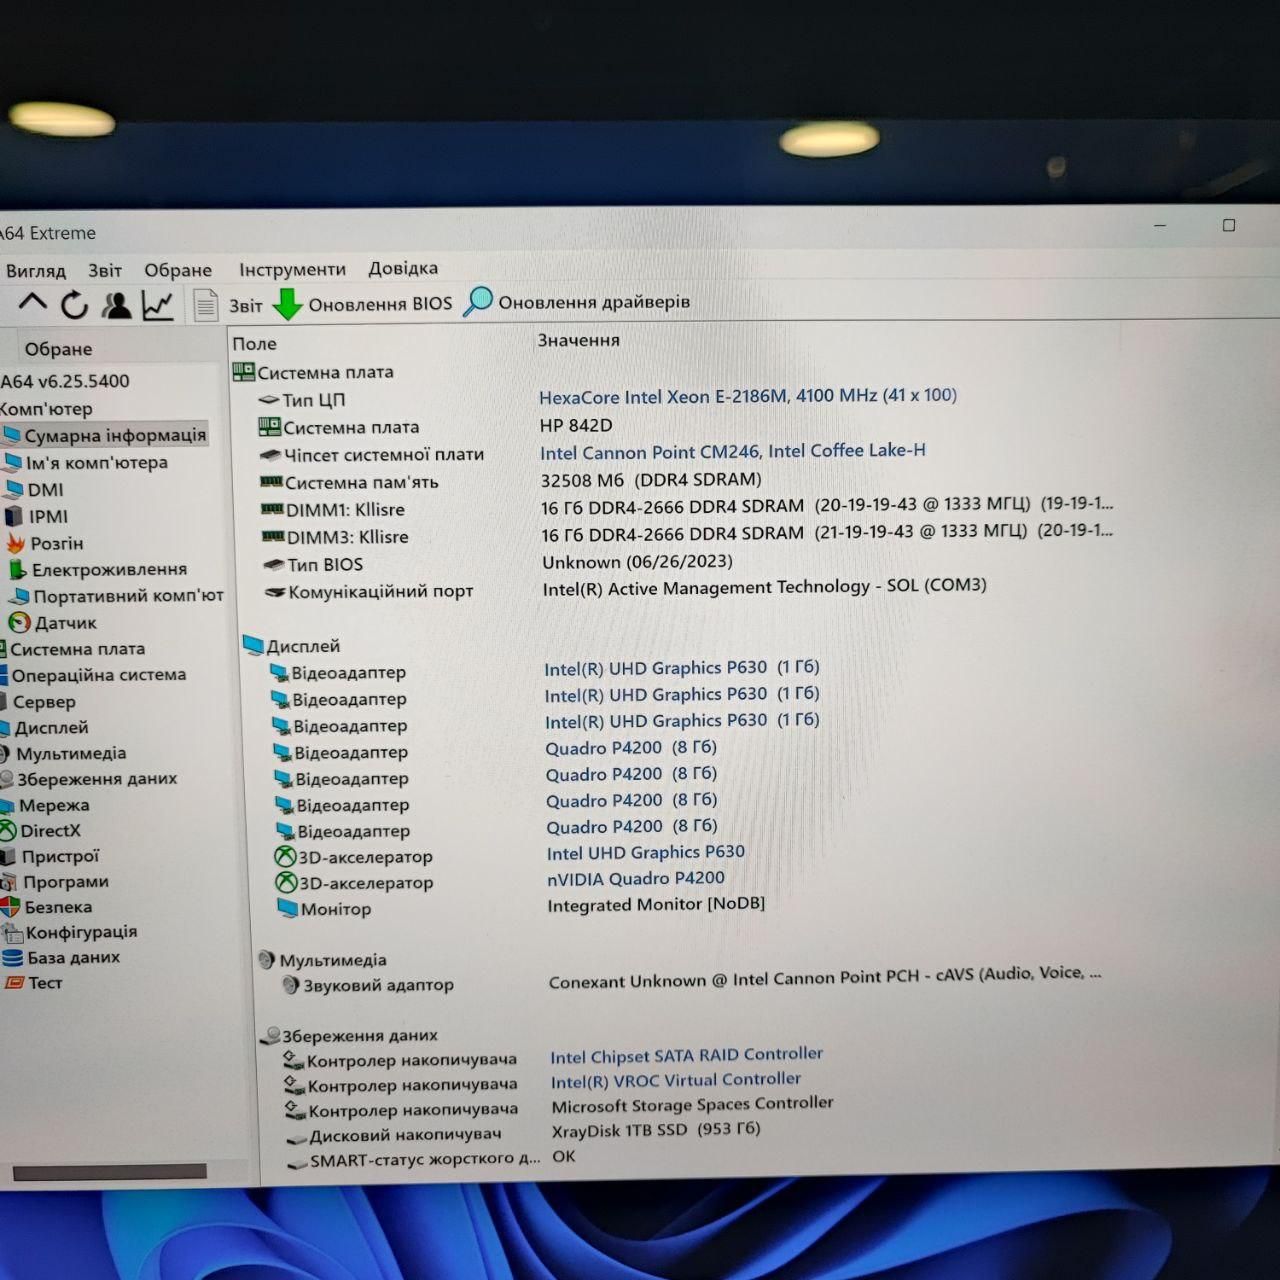The width and height of the screenshot is (1280, 1280).
Task: Select Портативний комп'ютер in the tree
Action: (129, 596)
